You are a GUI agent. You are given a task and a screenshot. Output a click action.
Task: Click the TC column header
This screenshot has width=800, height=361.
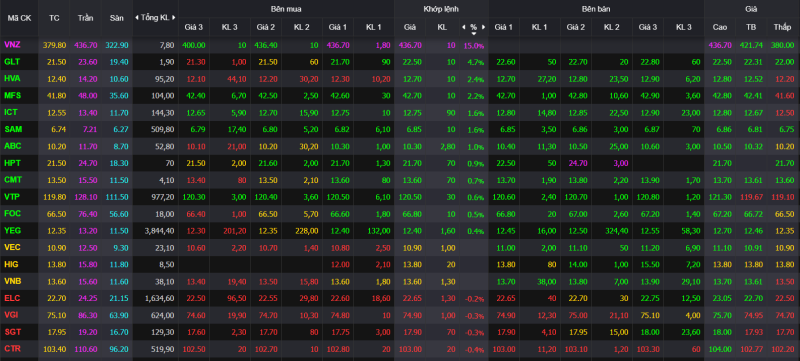pos(54,18)
